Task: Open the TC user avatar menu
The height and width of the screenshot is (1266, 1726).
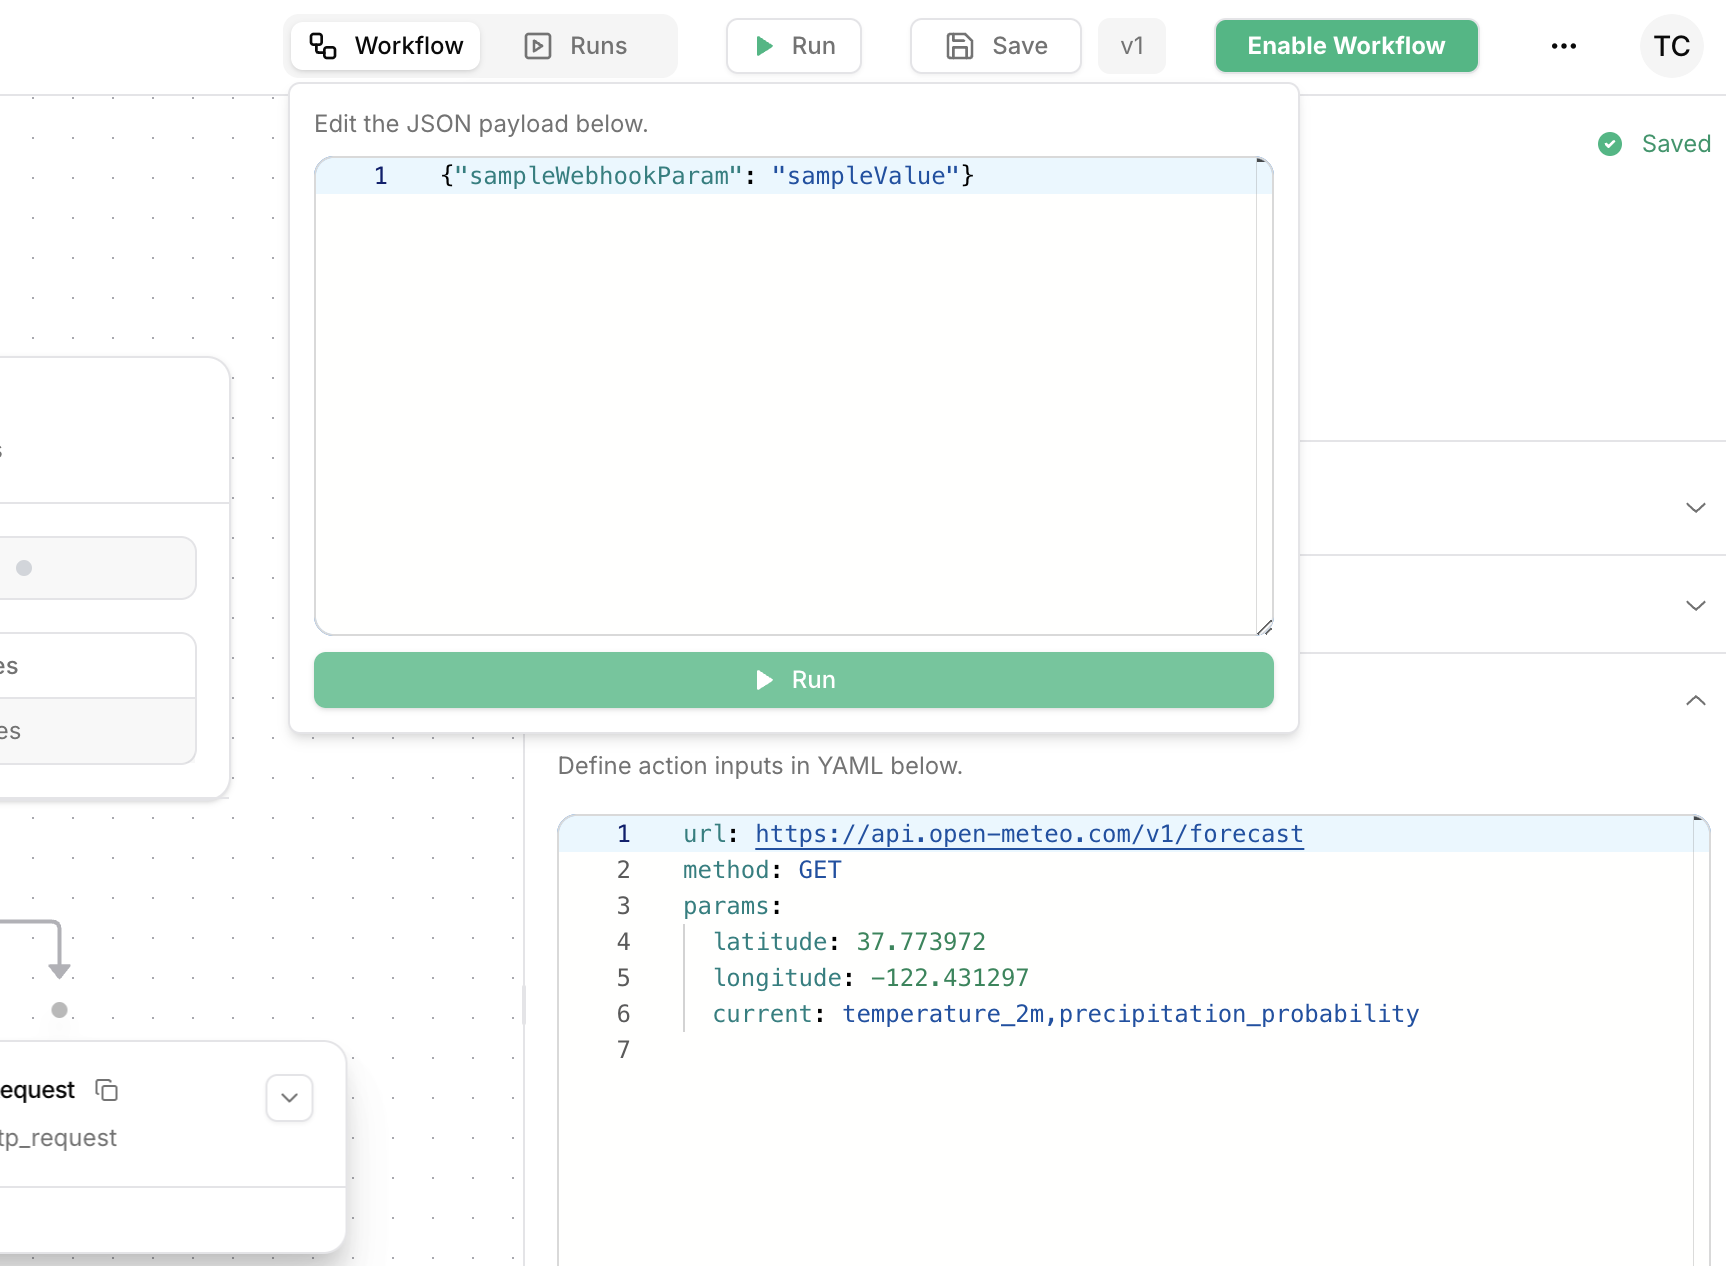Action: coord(1672,46)
